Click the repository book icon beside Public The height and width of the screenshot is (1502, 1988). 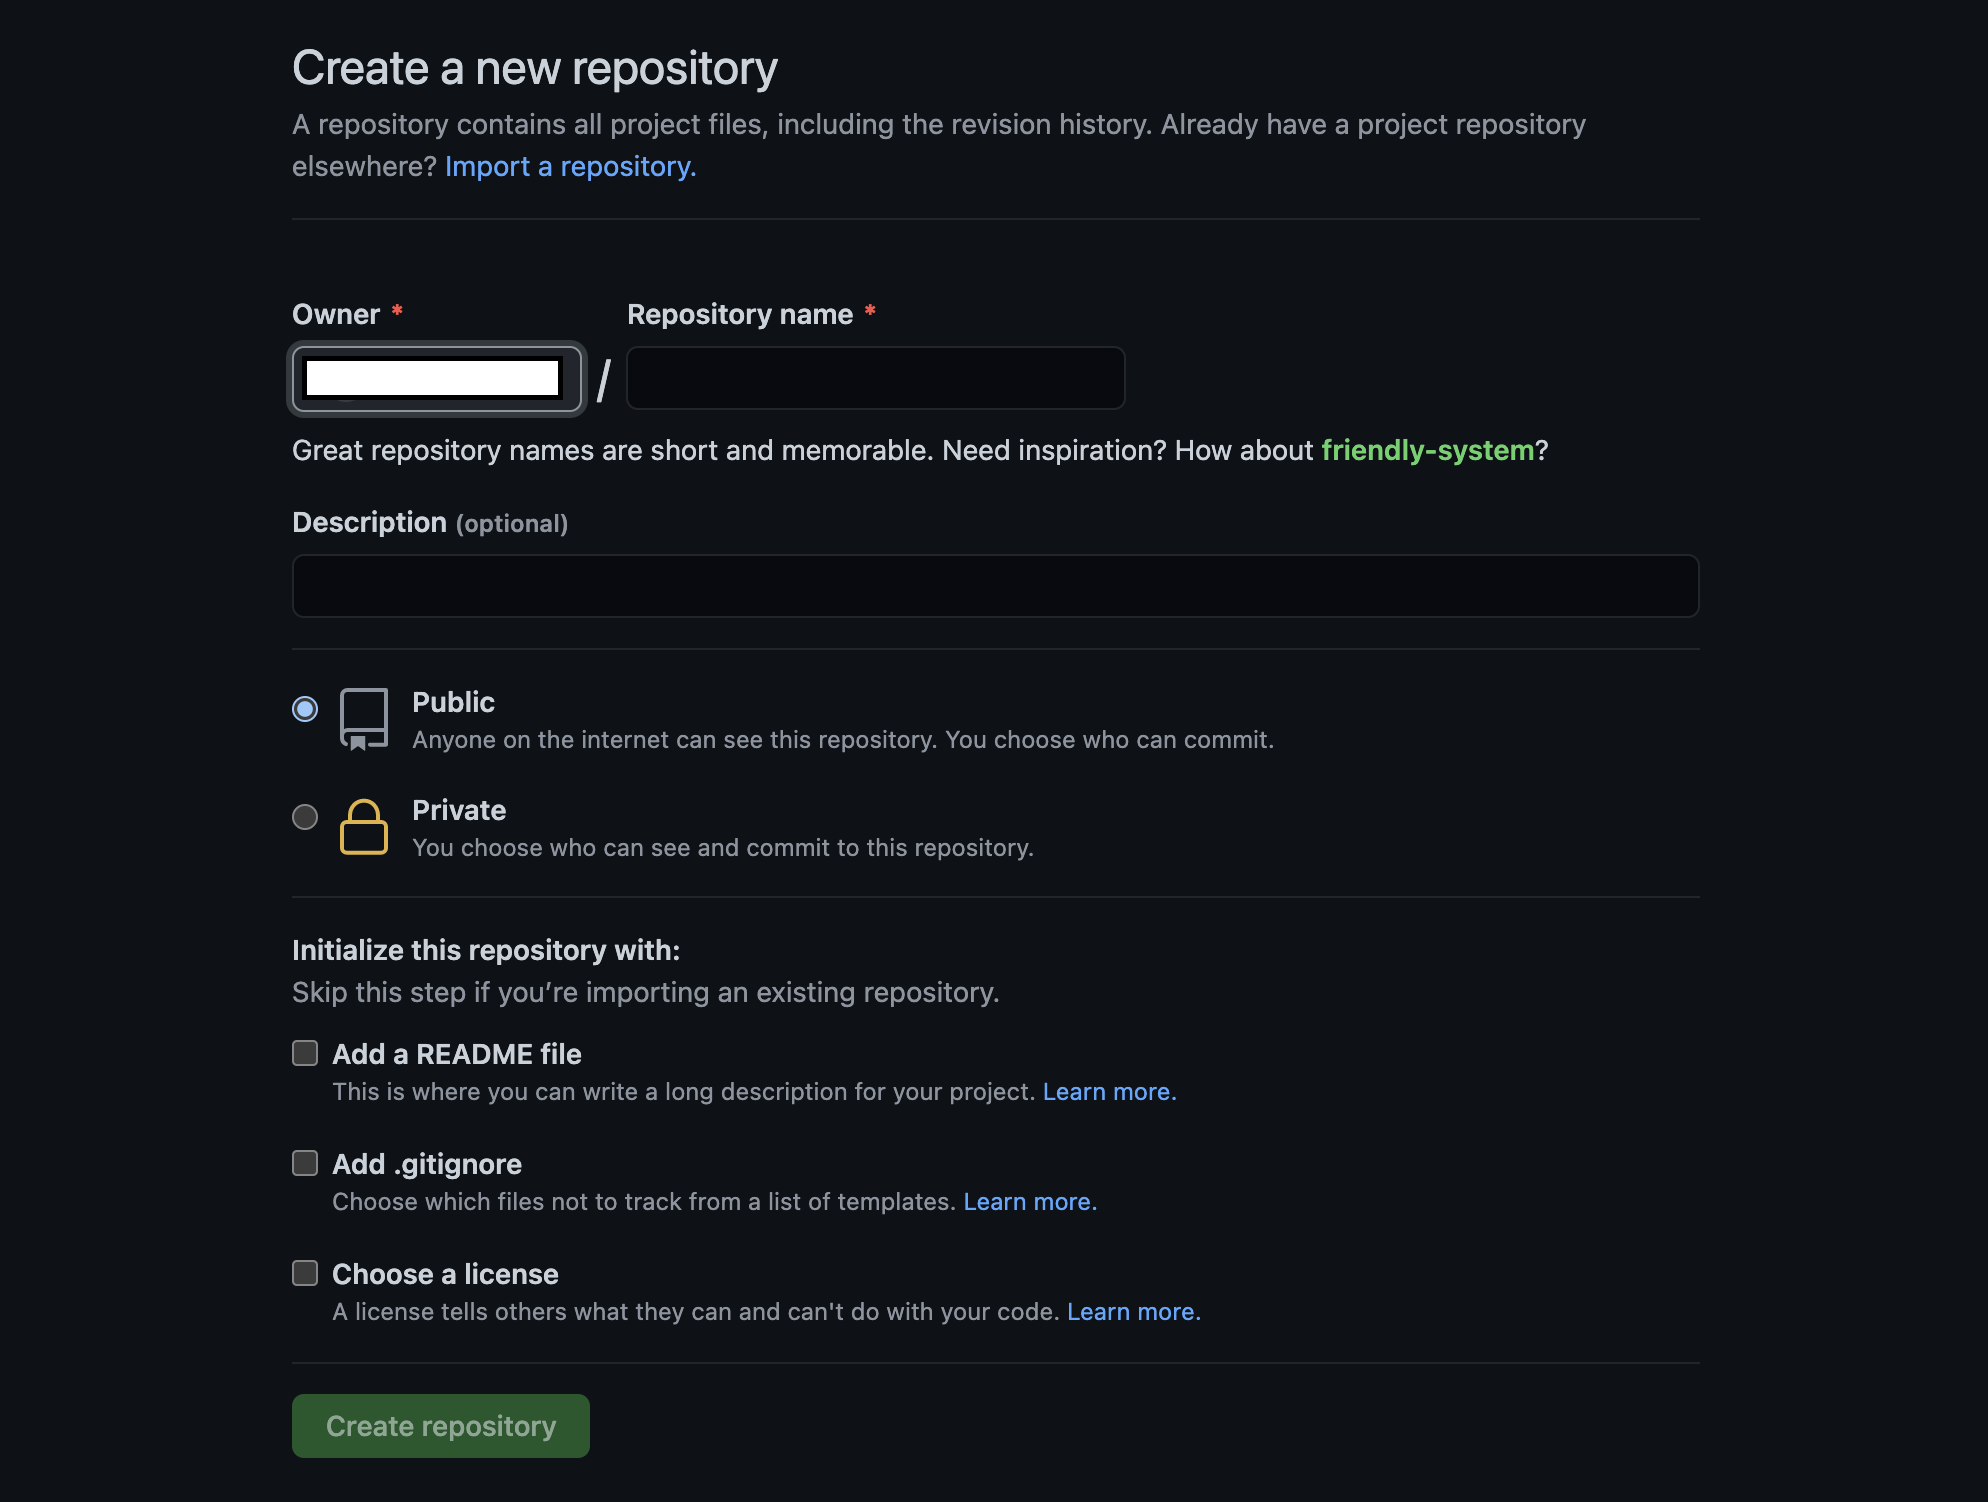pos(364,718)
